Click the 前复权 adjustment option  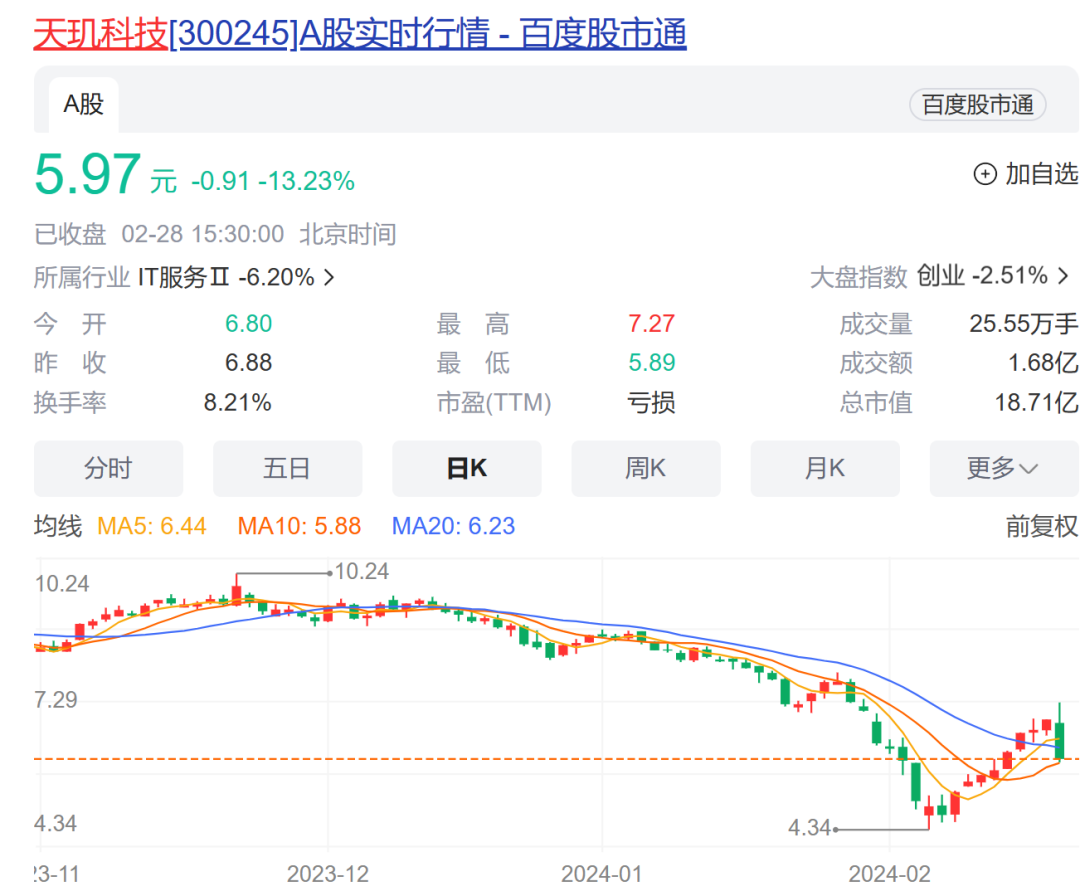pos(1041,526)
